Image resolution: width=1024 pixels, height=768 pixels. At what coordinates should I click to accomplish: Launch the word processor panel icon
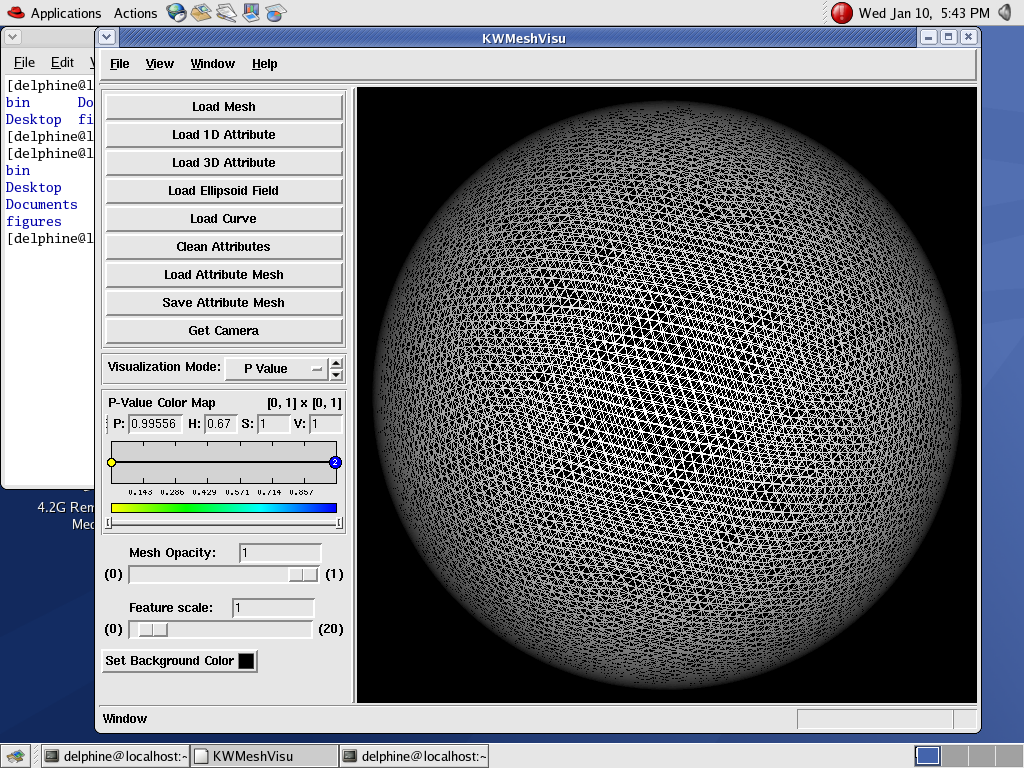tap(227, 13)
